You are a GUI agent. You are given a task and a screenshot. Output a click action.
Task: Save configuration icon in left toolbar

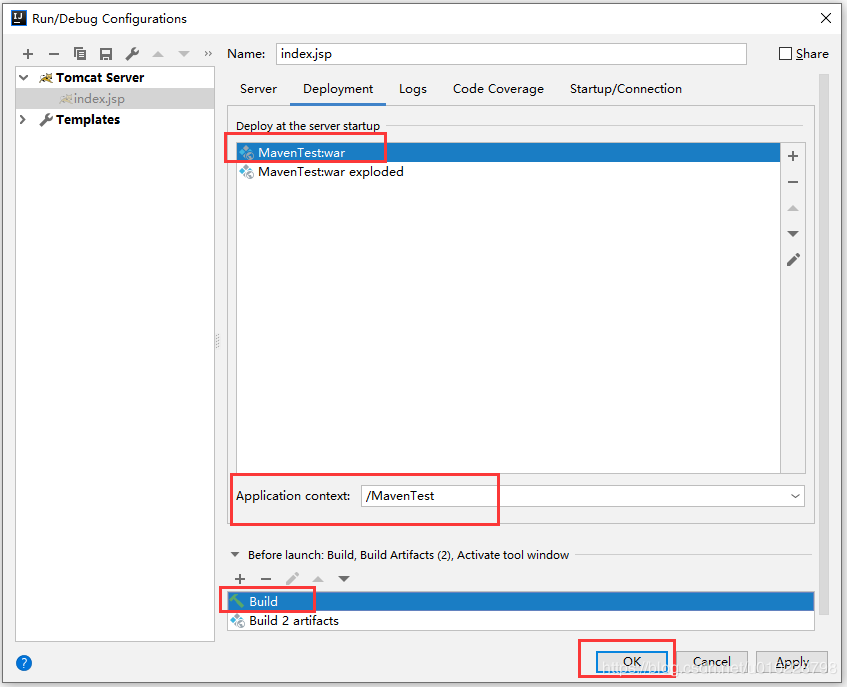[x=106, y=54]
